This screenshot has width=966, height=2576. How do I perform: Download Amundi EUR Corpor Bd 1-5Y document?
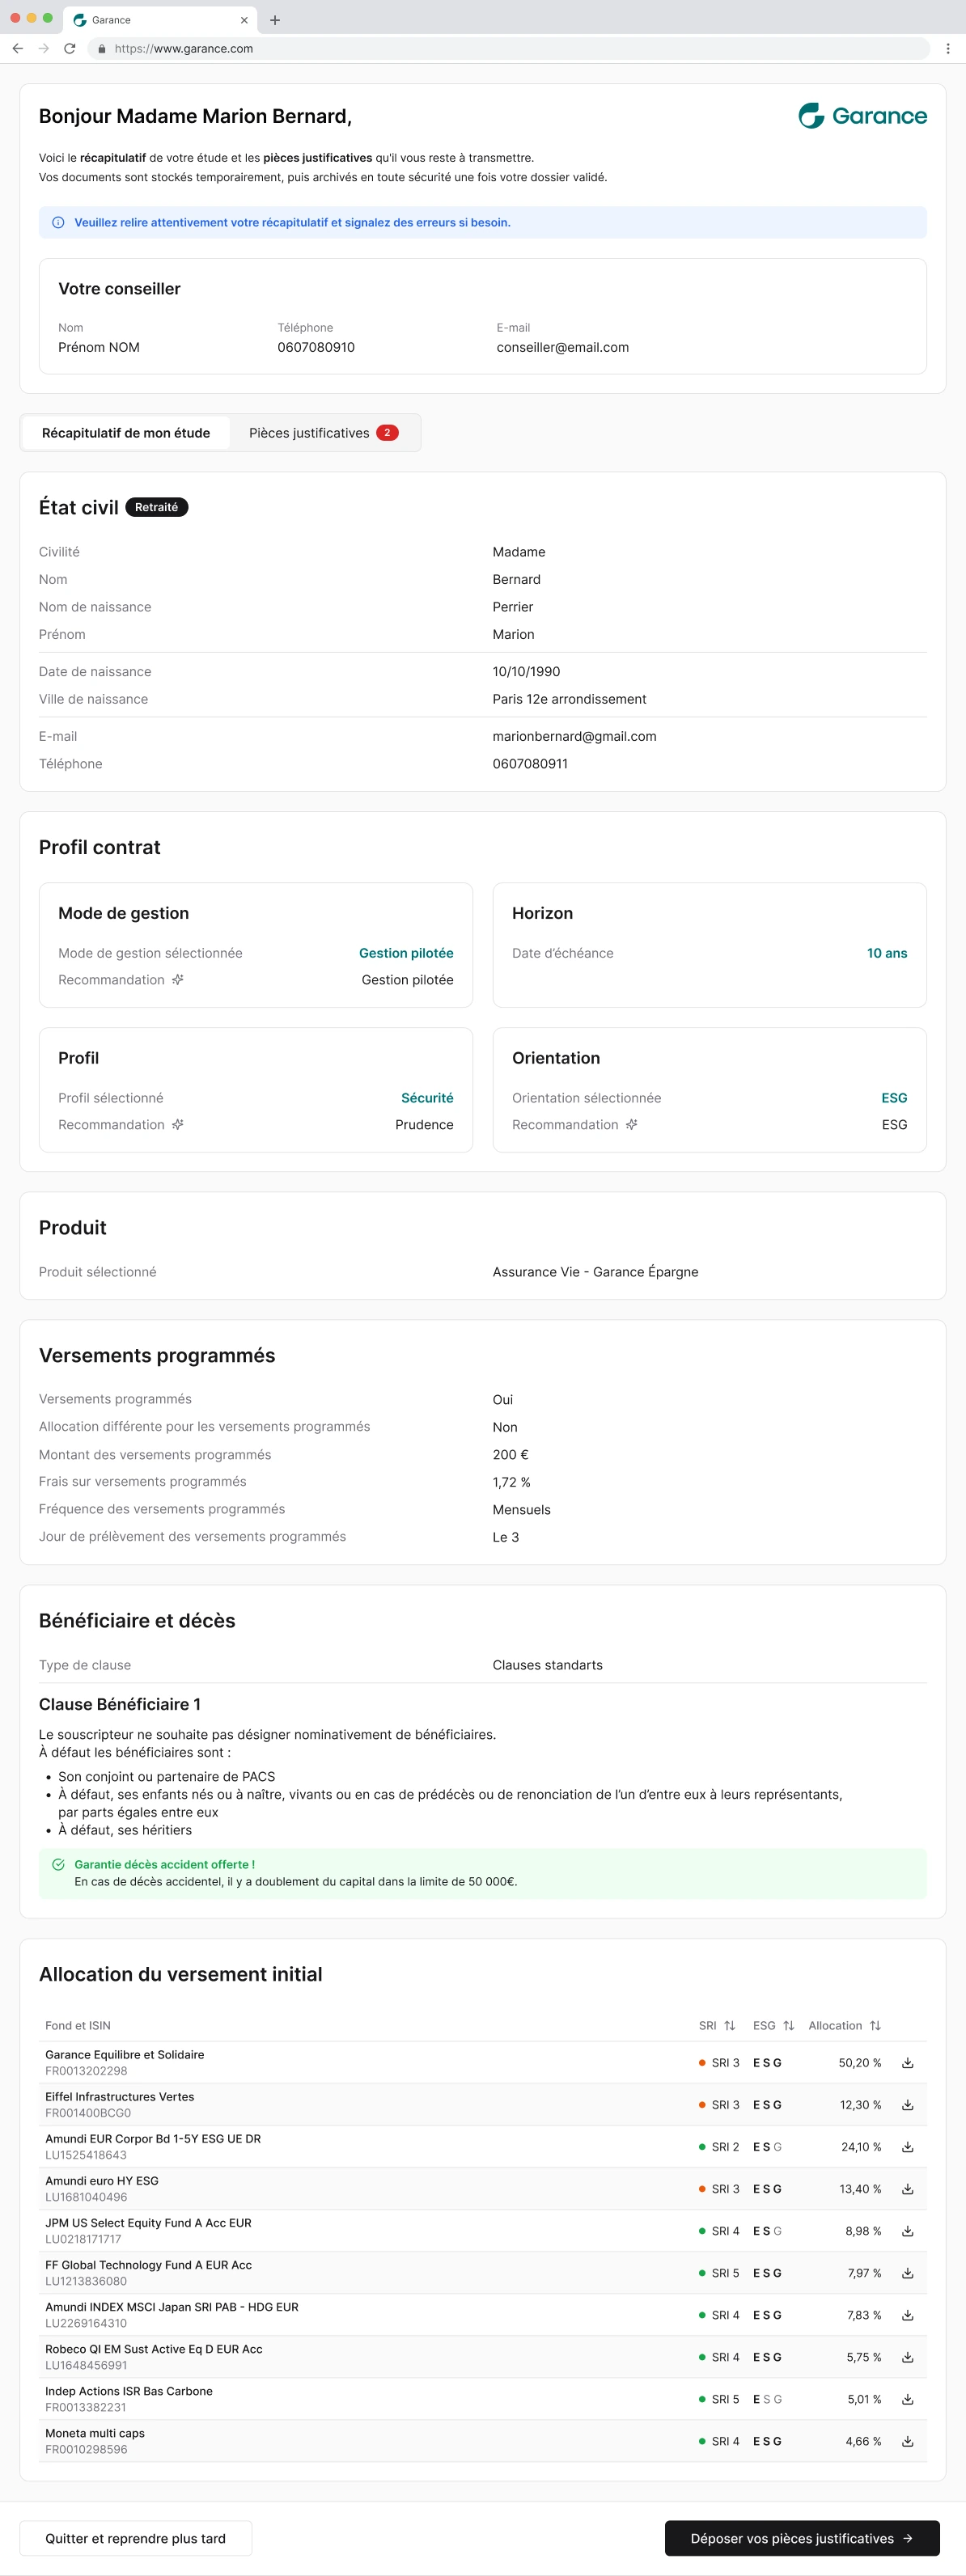click(x=907, y=2147)
